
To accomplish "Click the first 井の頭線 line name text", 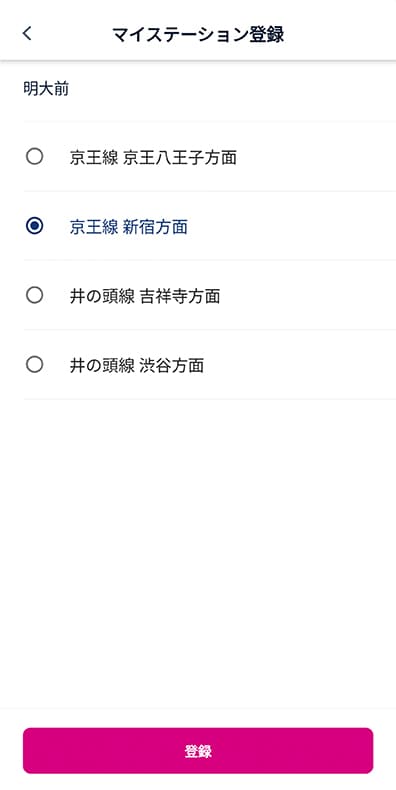I will tap(102, 296).
